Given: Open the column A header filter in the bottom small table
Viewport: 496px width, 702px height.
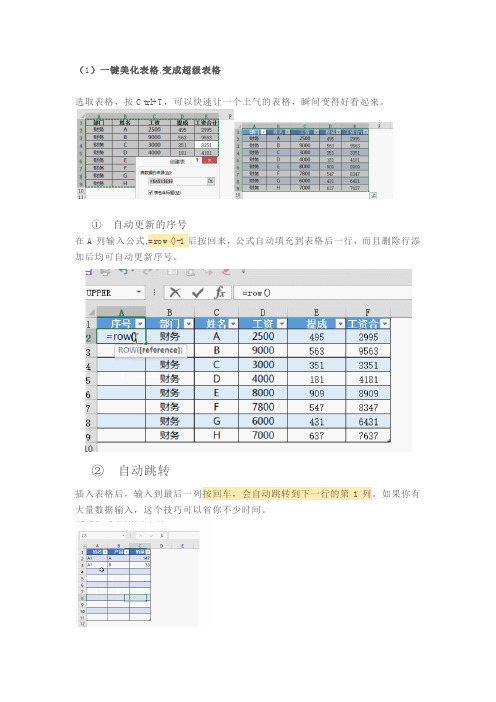Looking at the screenshot, I should point(105,552).
